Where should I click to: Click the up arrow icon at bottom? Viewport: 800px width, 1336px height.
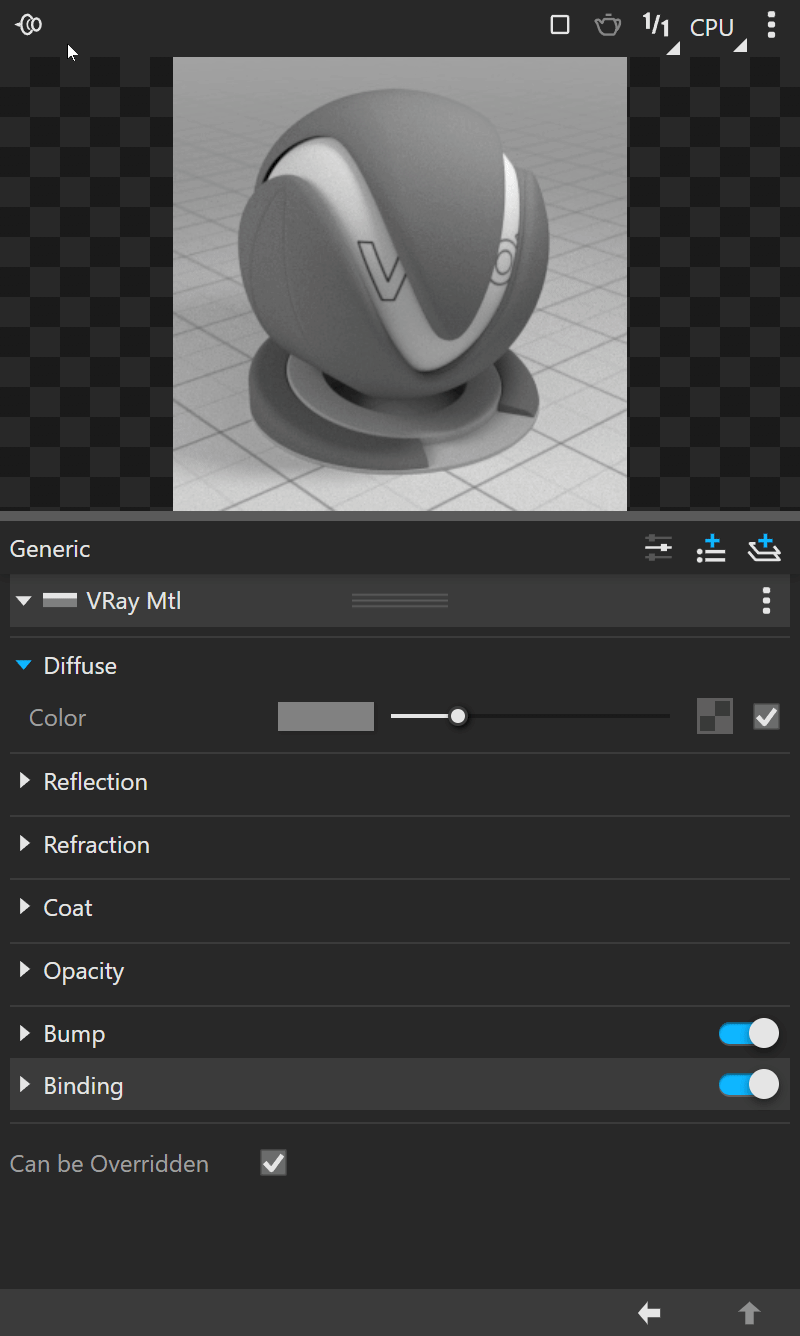[749, 1313]
